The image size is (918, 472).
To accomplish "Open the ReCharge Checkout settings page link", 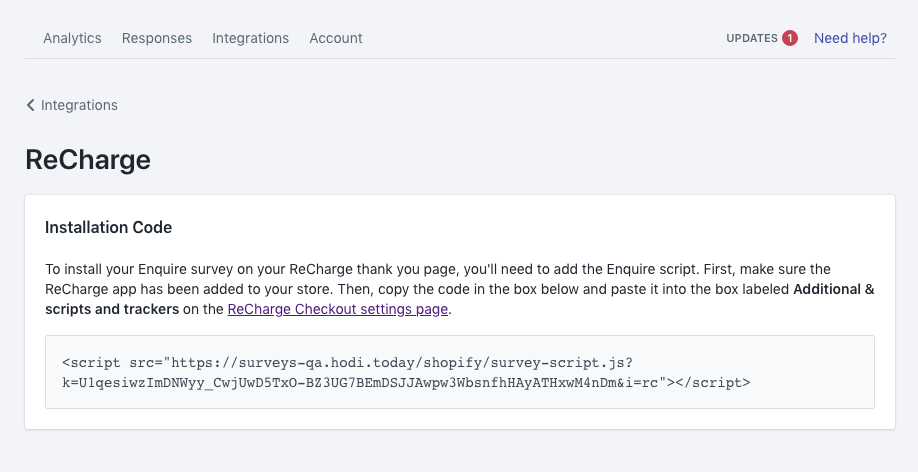I will (x=337, y=309).
